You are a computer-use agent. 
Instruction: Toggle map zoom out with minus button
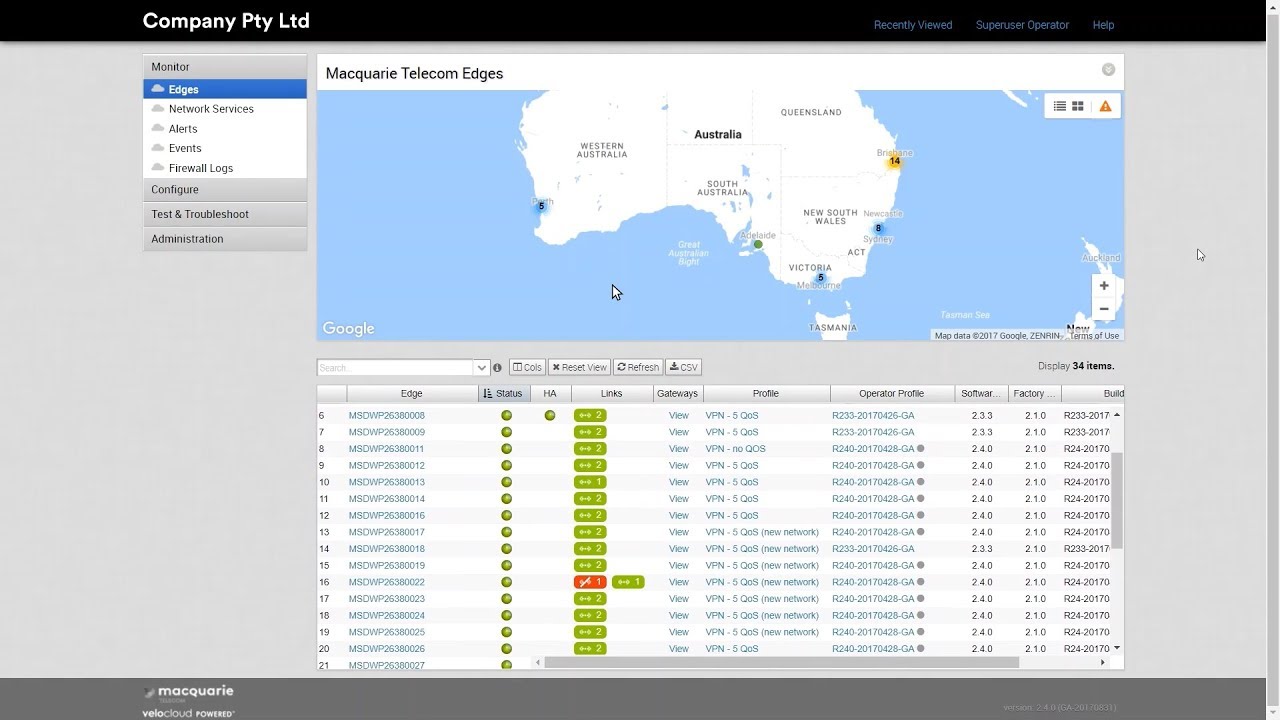click(1103, 308)
